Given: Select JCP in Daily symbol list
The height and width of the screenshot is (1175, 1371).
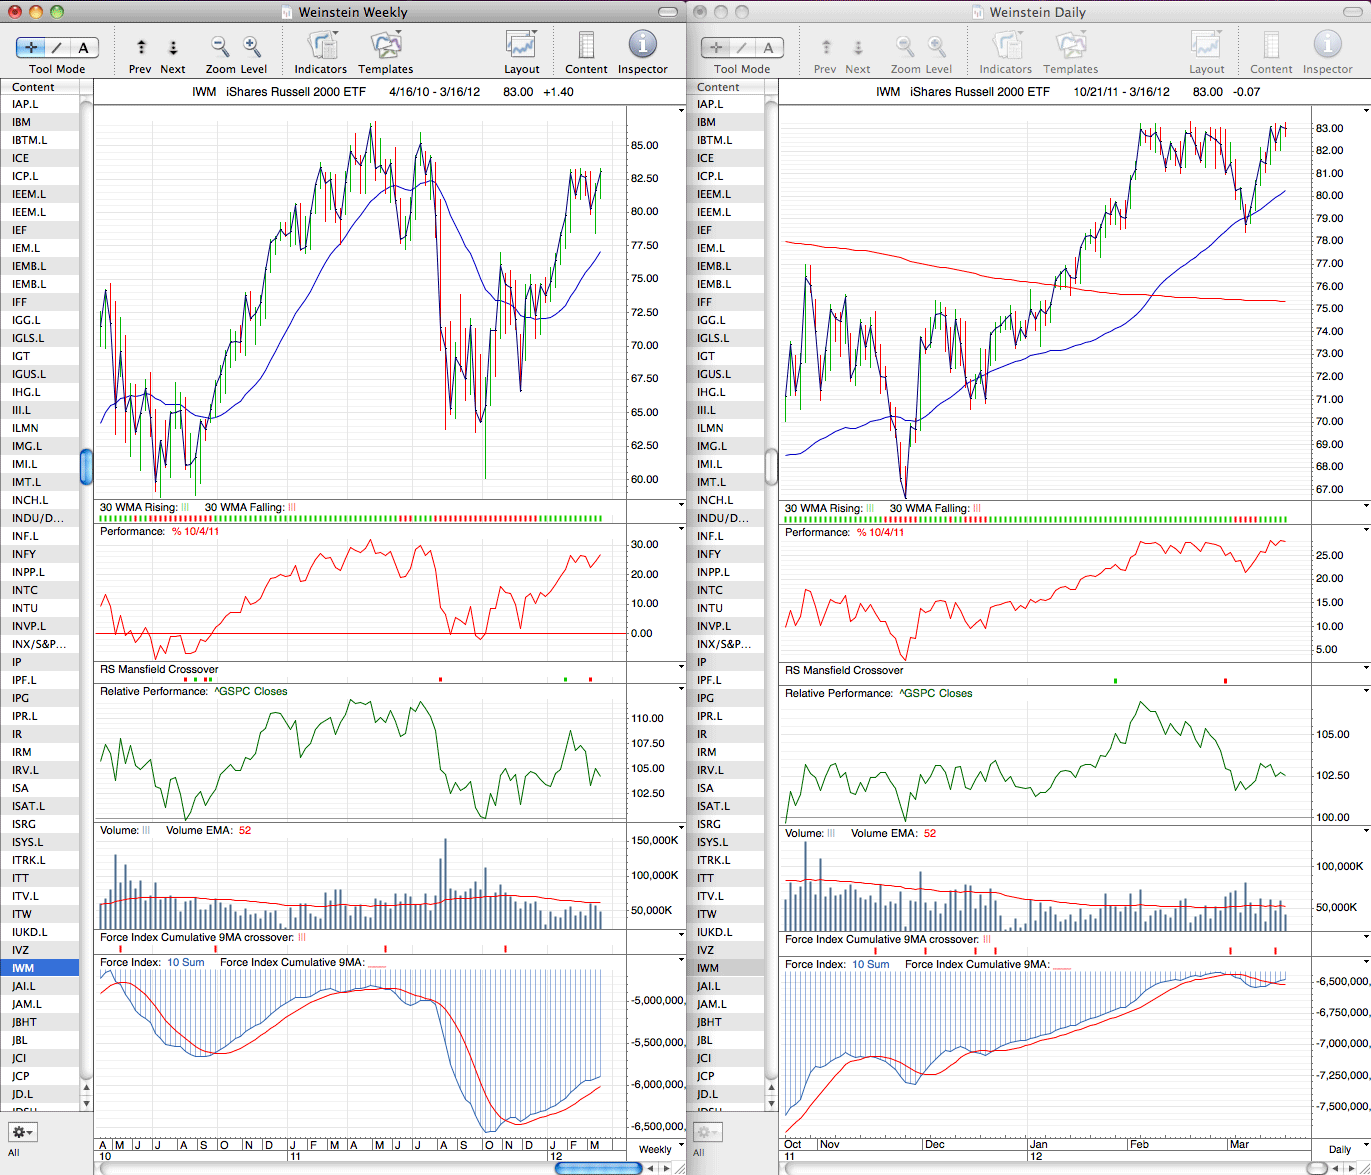Looking at the screenshot, I should [x=725, y=1076].
